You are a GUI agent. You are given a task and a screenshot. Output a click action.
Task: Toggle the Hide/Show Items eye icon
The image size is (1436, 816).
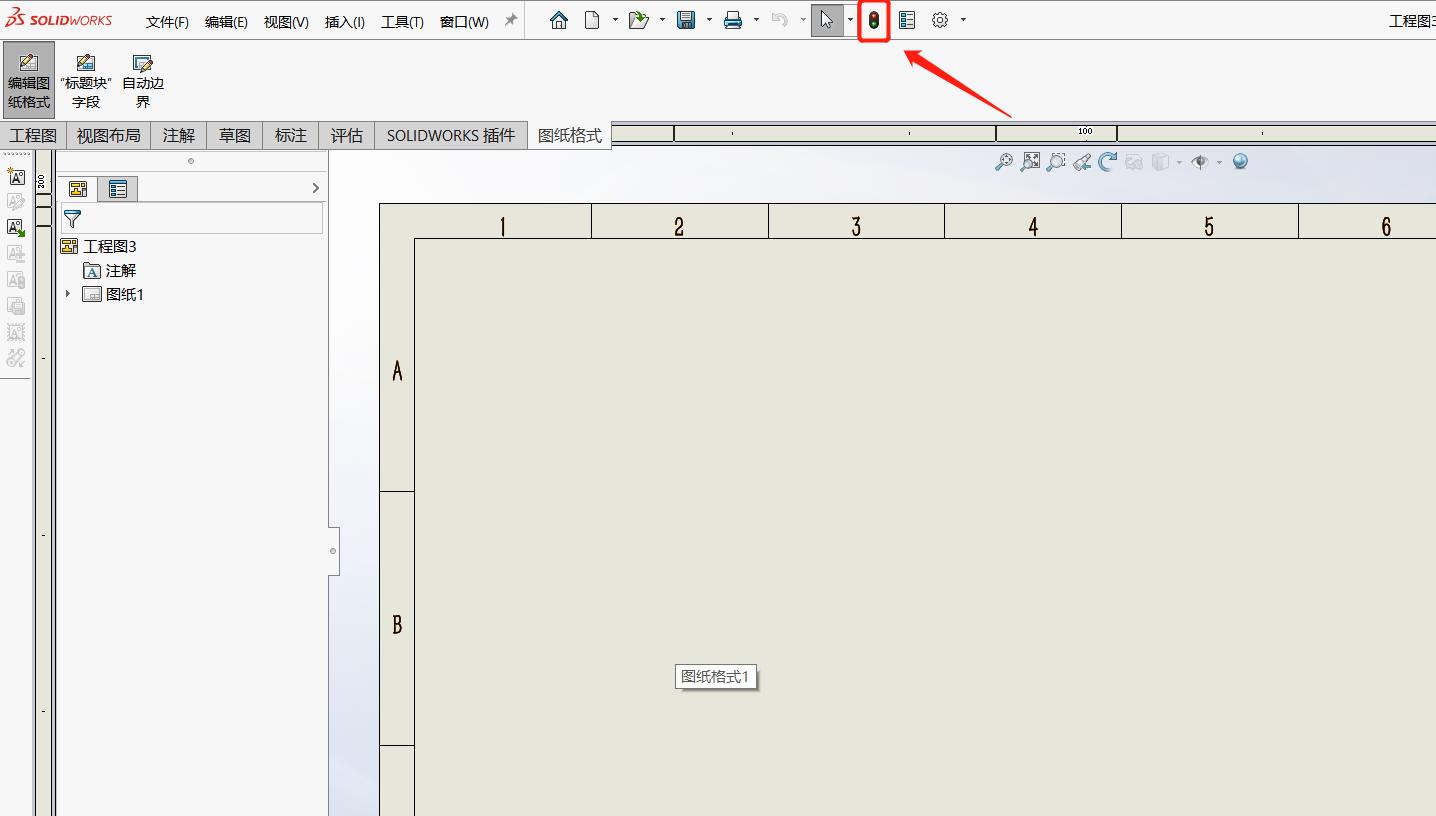pyautogui.click(x=1201, y=162)
